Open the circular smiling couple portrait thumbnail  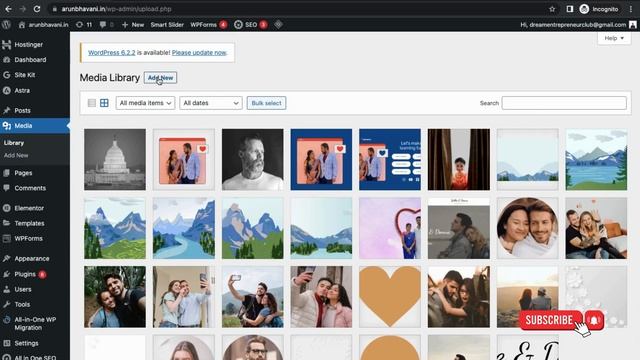527,228
